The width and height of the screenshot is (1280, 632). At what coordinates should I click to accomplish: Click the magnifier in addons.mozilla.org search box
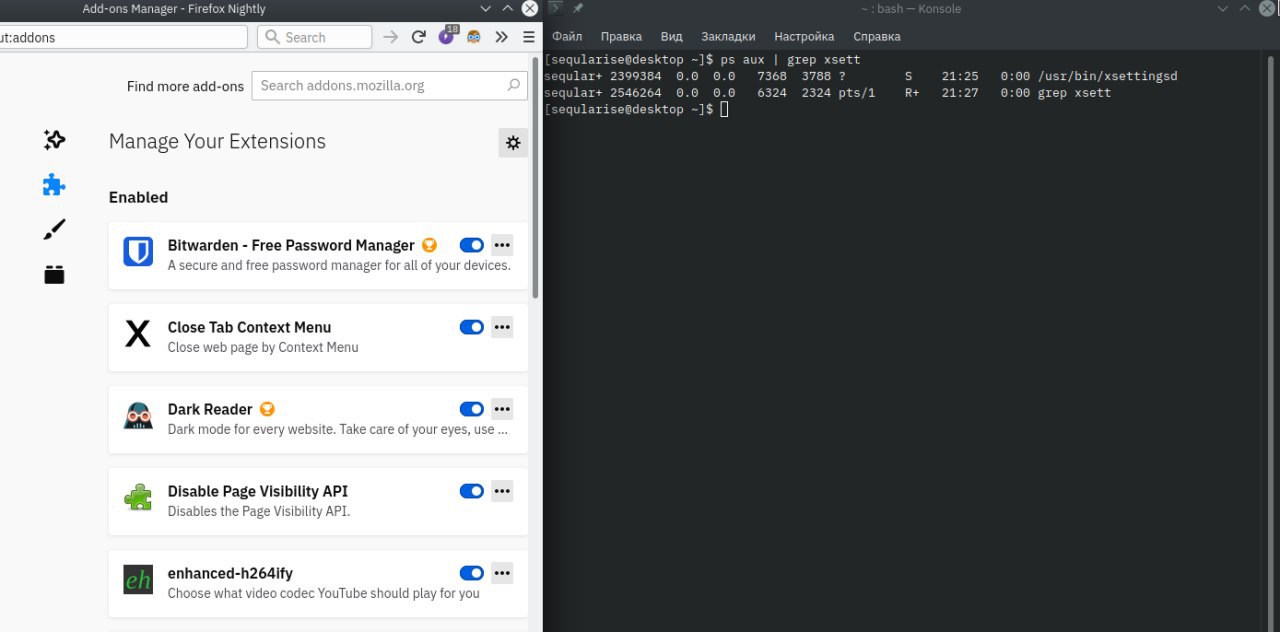[514, 85]
